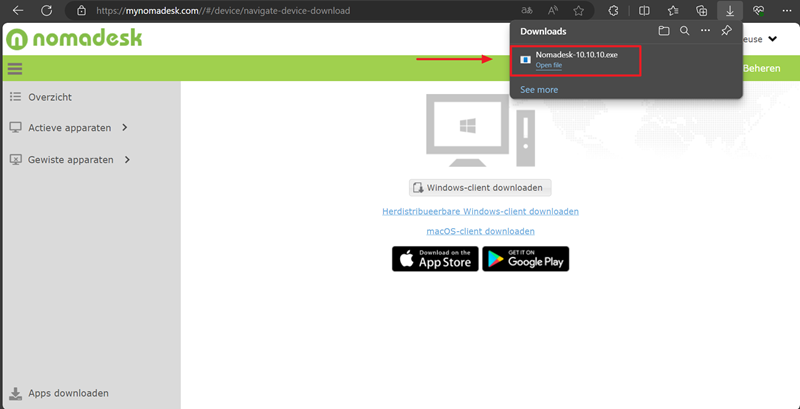Click Open file under Nomadesk-10.10.10.exe

548,65
